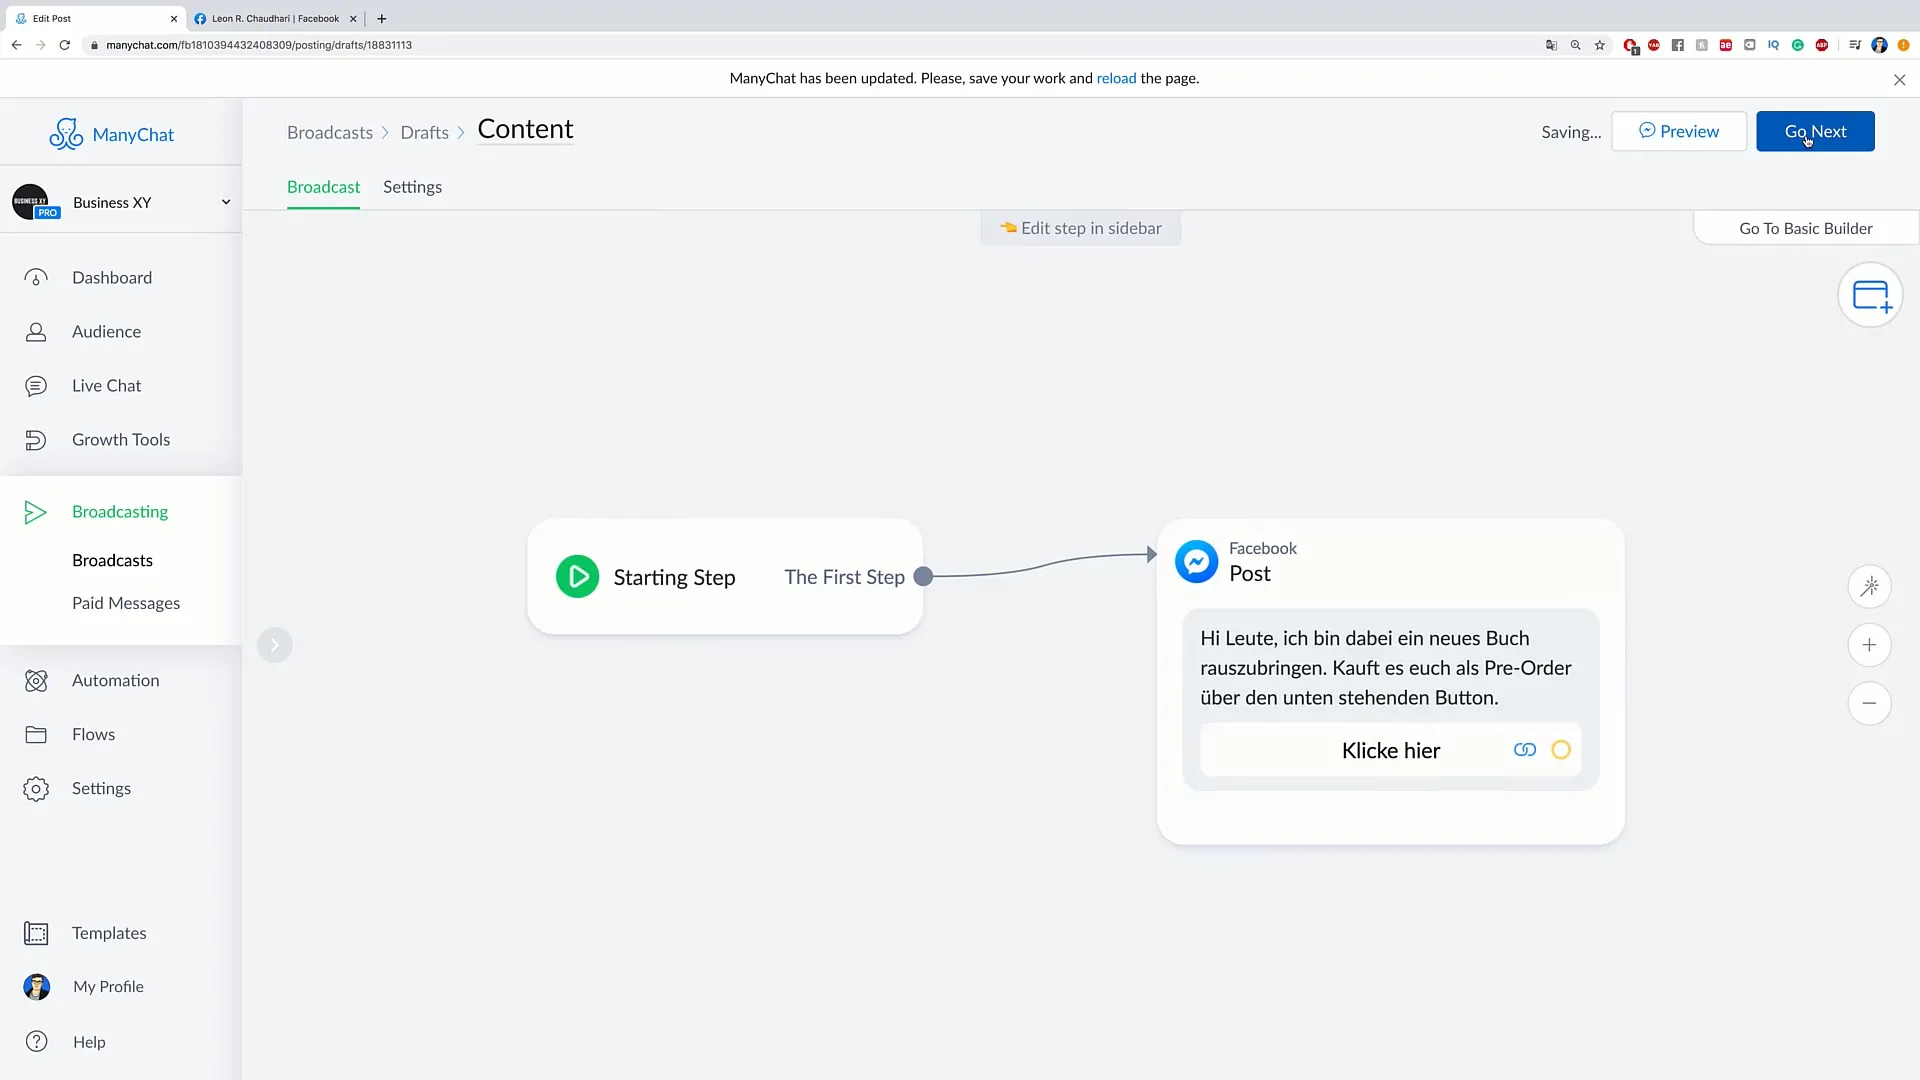The height and width of the screenshot is (1080, 1920).
Task: Click the IQ extension icon
Action: point(1773,45)
